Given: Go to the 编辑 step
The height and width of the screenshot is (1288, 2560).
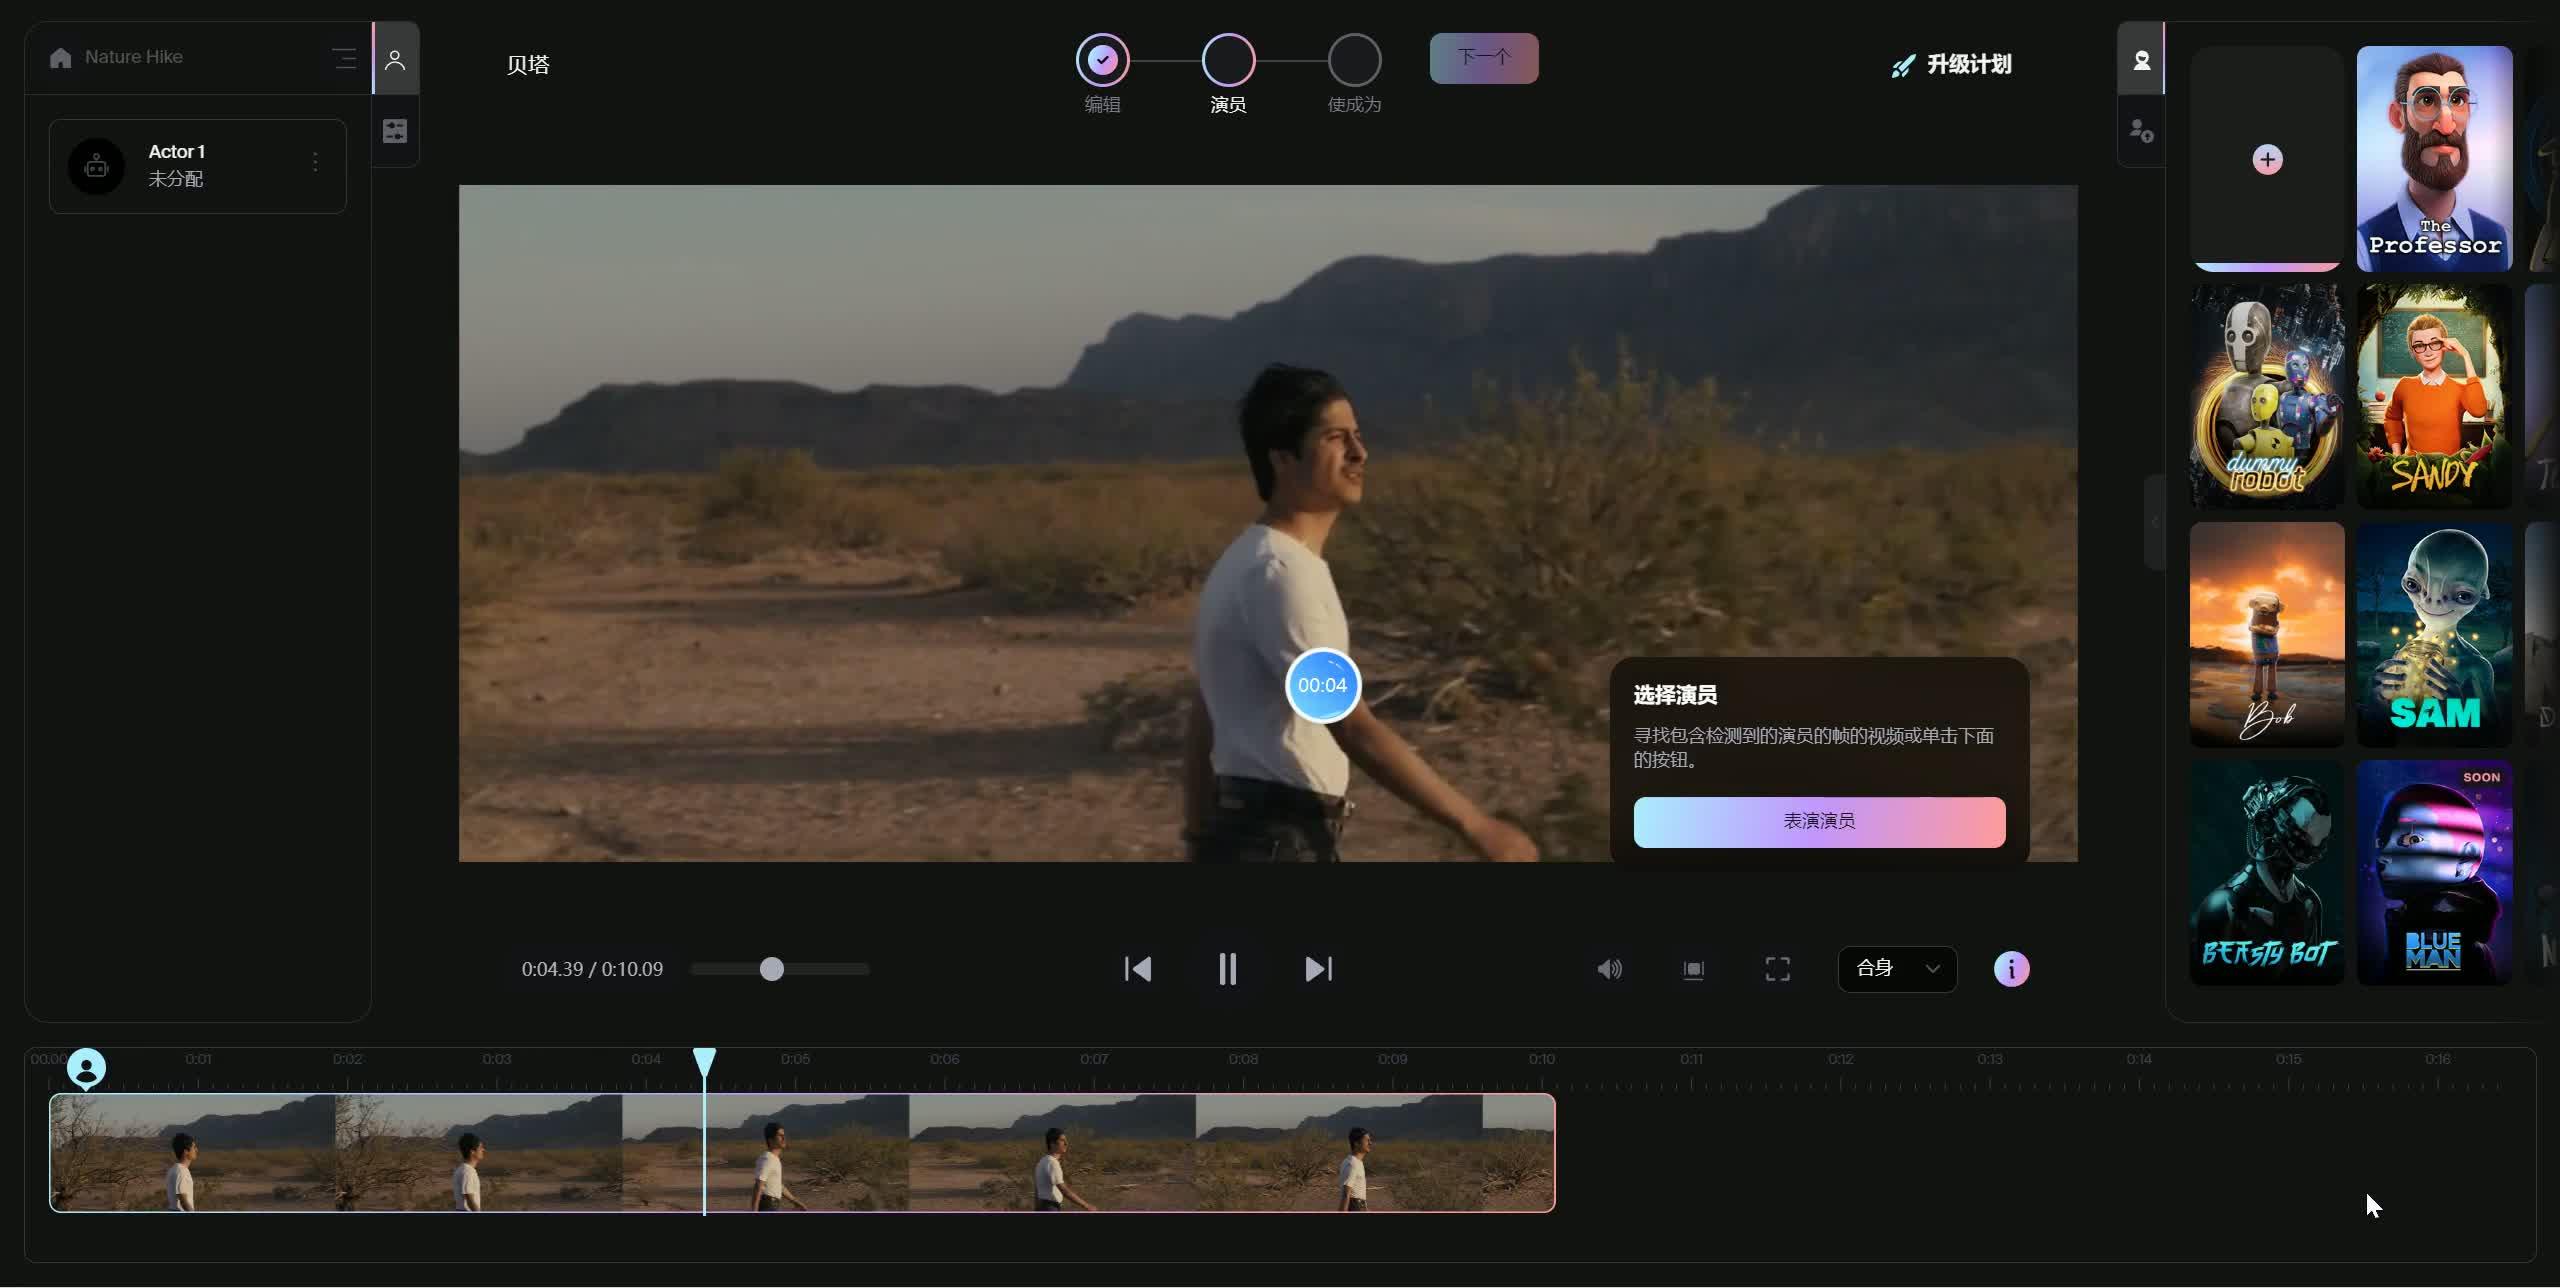Looking at the screenshot, I should [1102, 61].
